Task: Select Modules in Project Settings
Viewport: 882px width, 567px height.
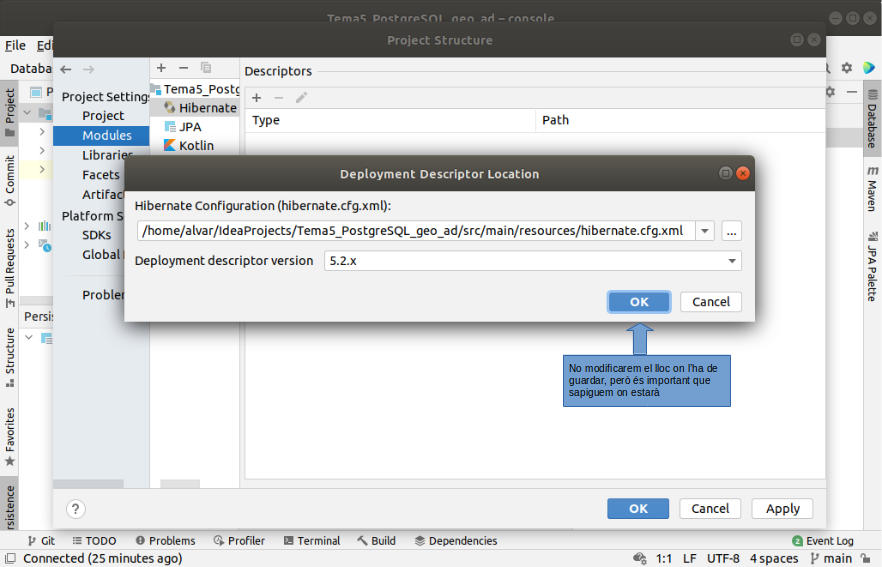Action: point(101,136)
